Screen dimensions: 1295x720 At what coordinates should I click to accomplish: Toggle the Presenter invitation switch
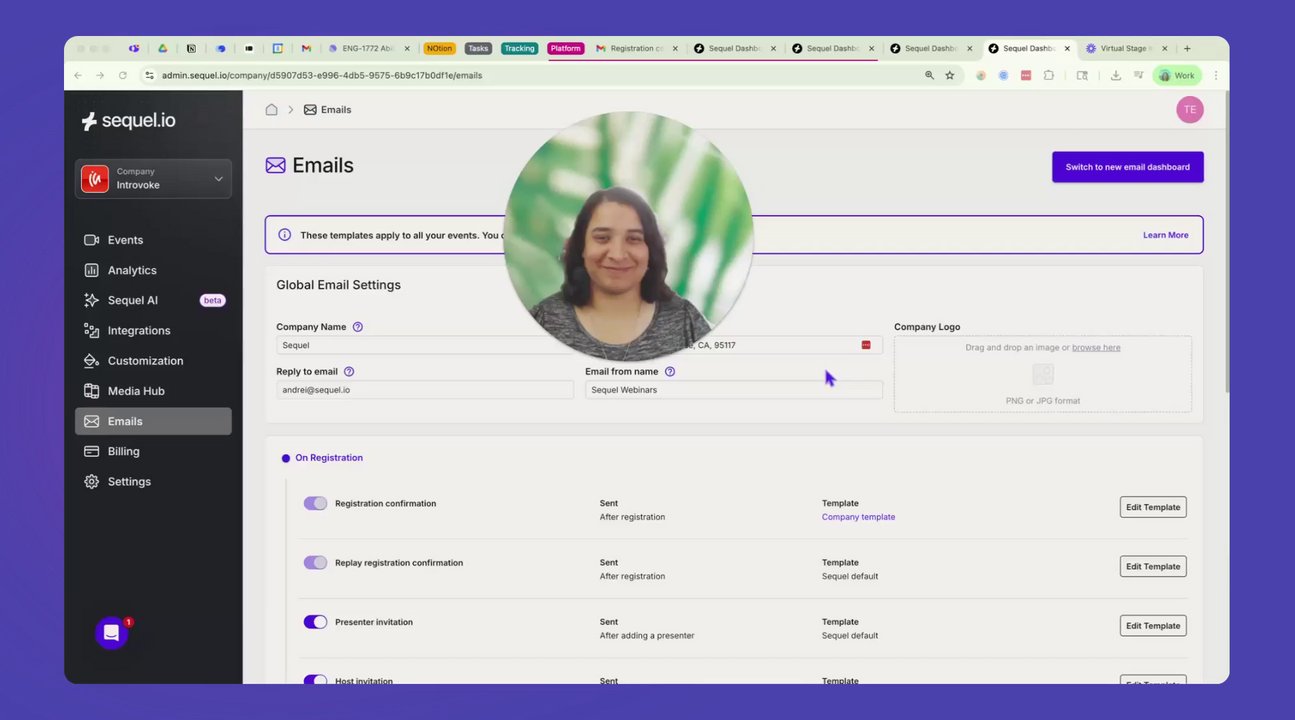tap(315, 622)
